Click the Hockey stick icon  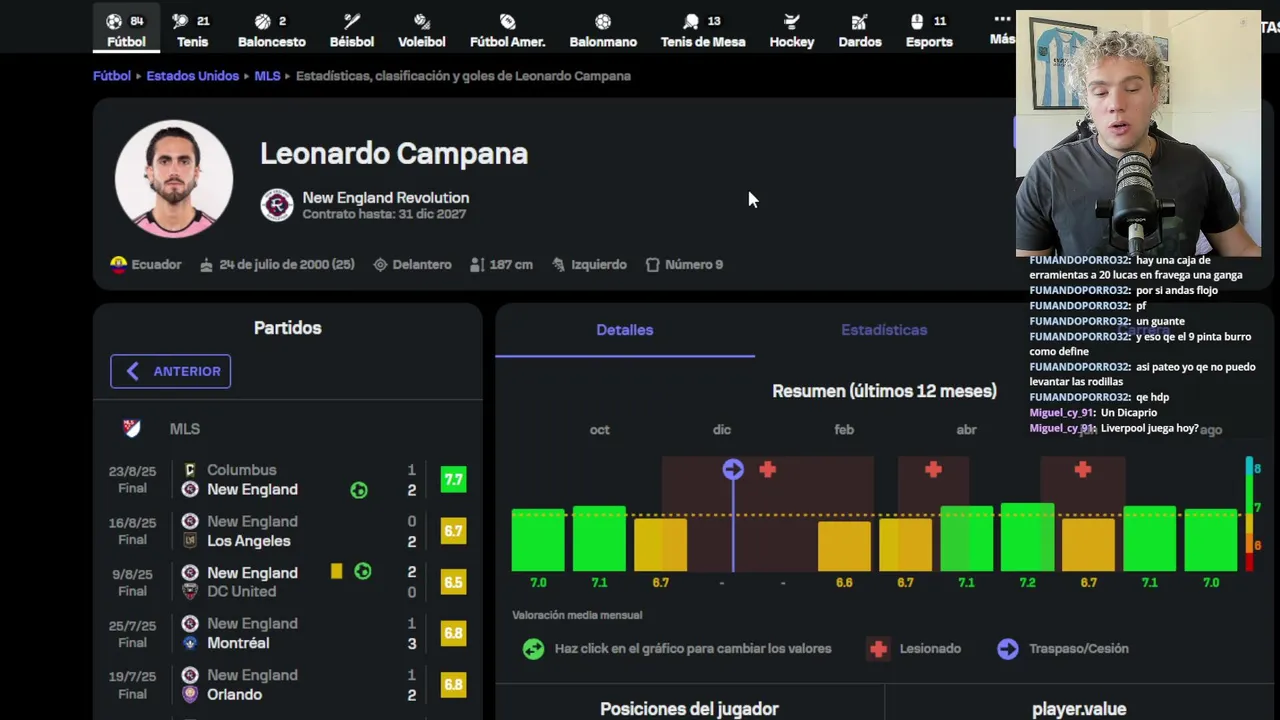pyautogui.click(x=792, y=21)
